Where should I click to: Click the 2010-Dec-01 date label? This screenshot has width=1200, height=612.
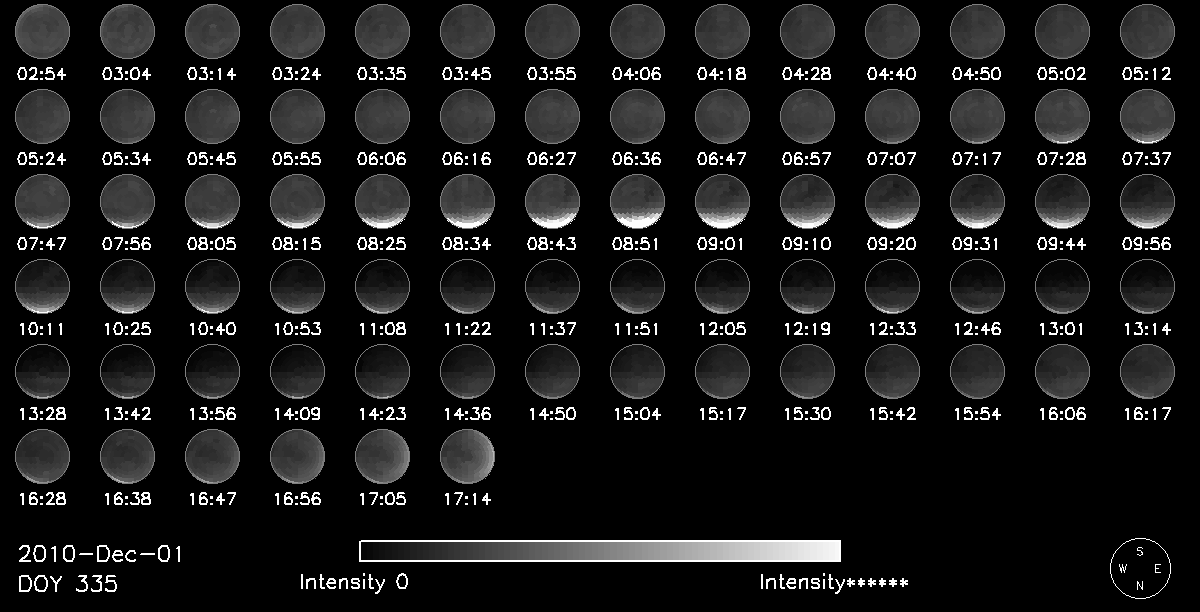[101, 555]
